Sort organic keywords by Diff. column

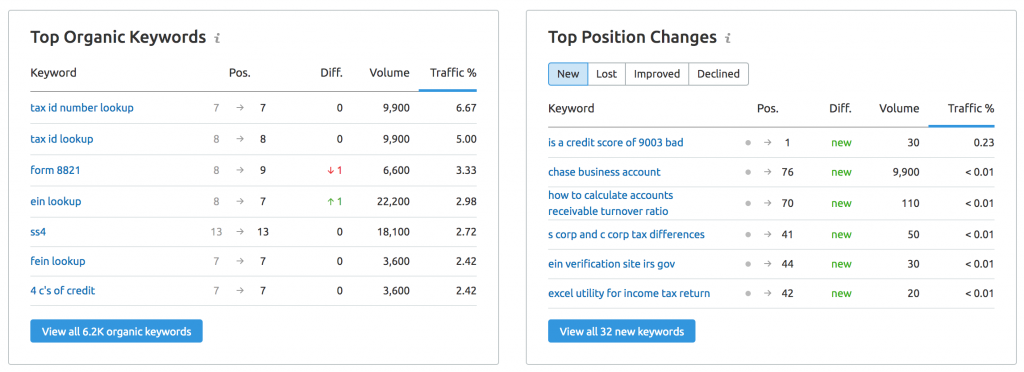[332, 72]
